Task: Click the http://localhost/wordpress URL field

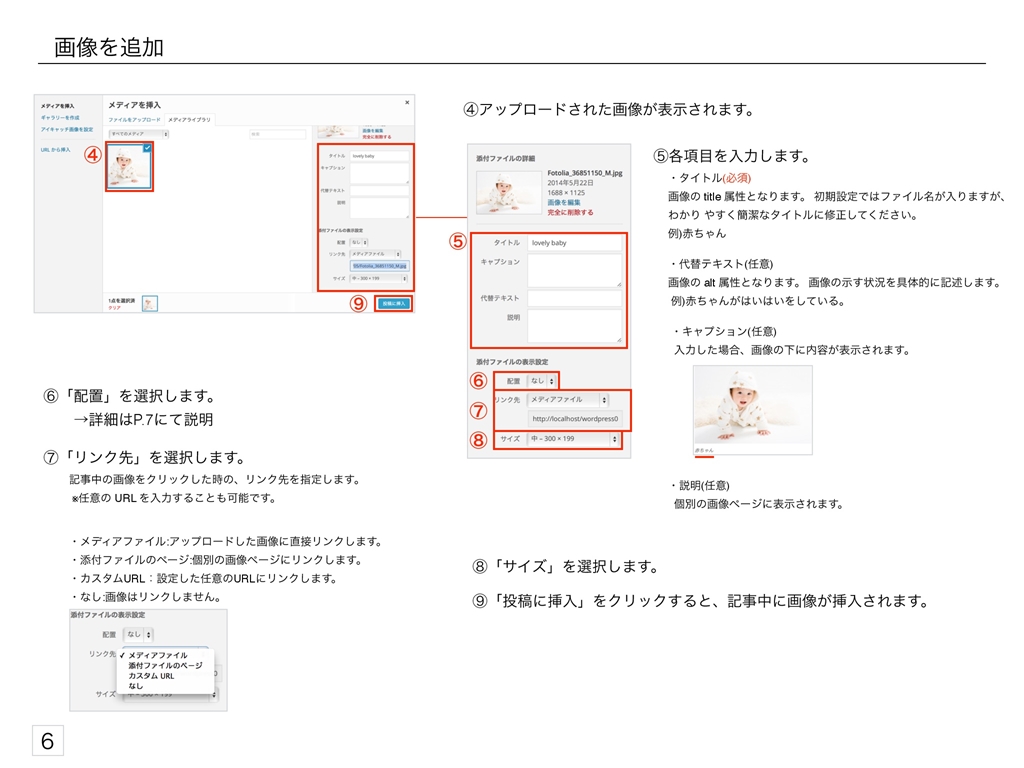Action: tap(575, 418)
